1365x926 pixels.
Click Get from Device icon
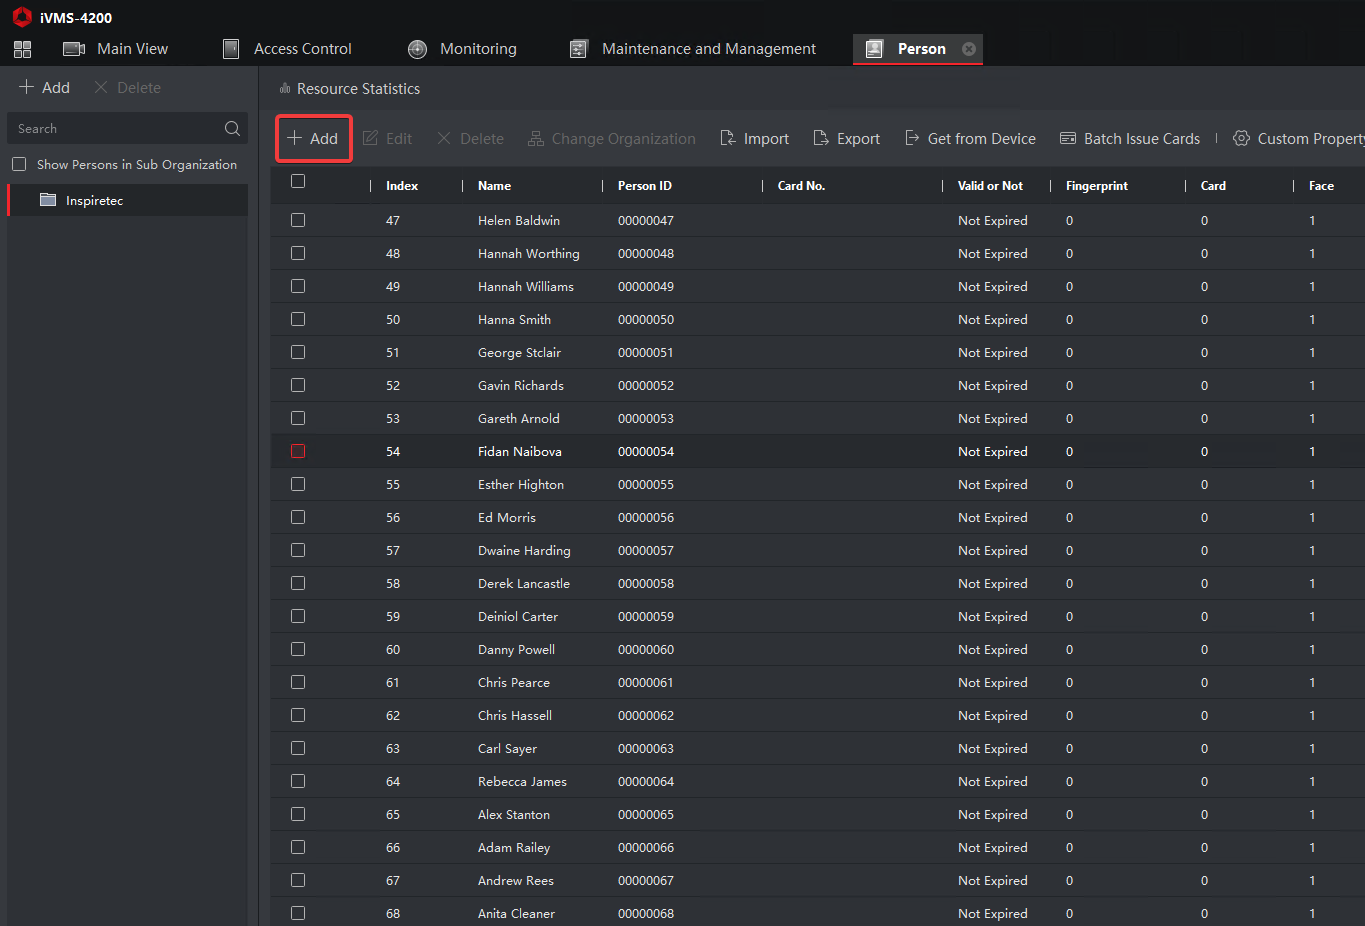point(912,138)
